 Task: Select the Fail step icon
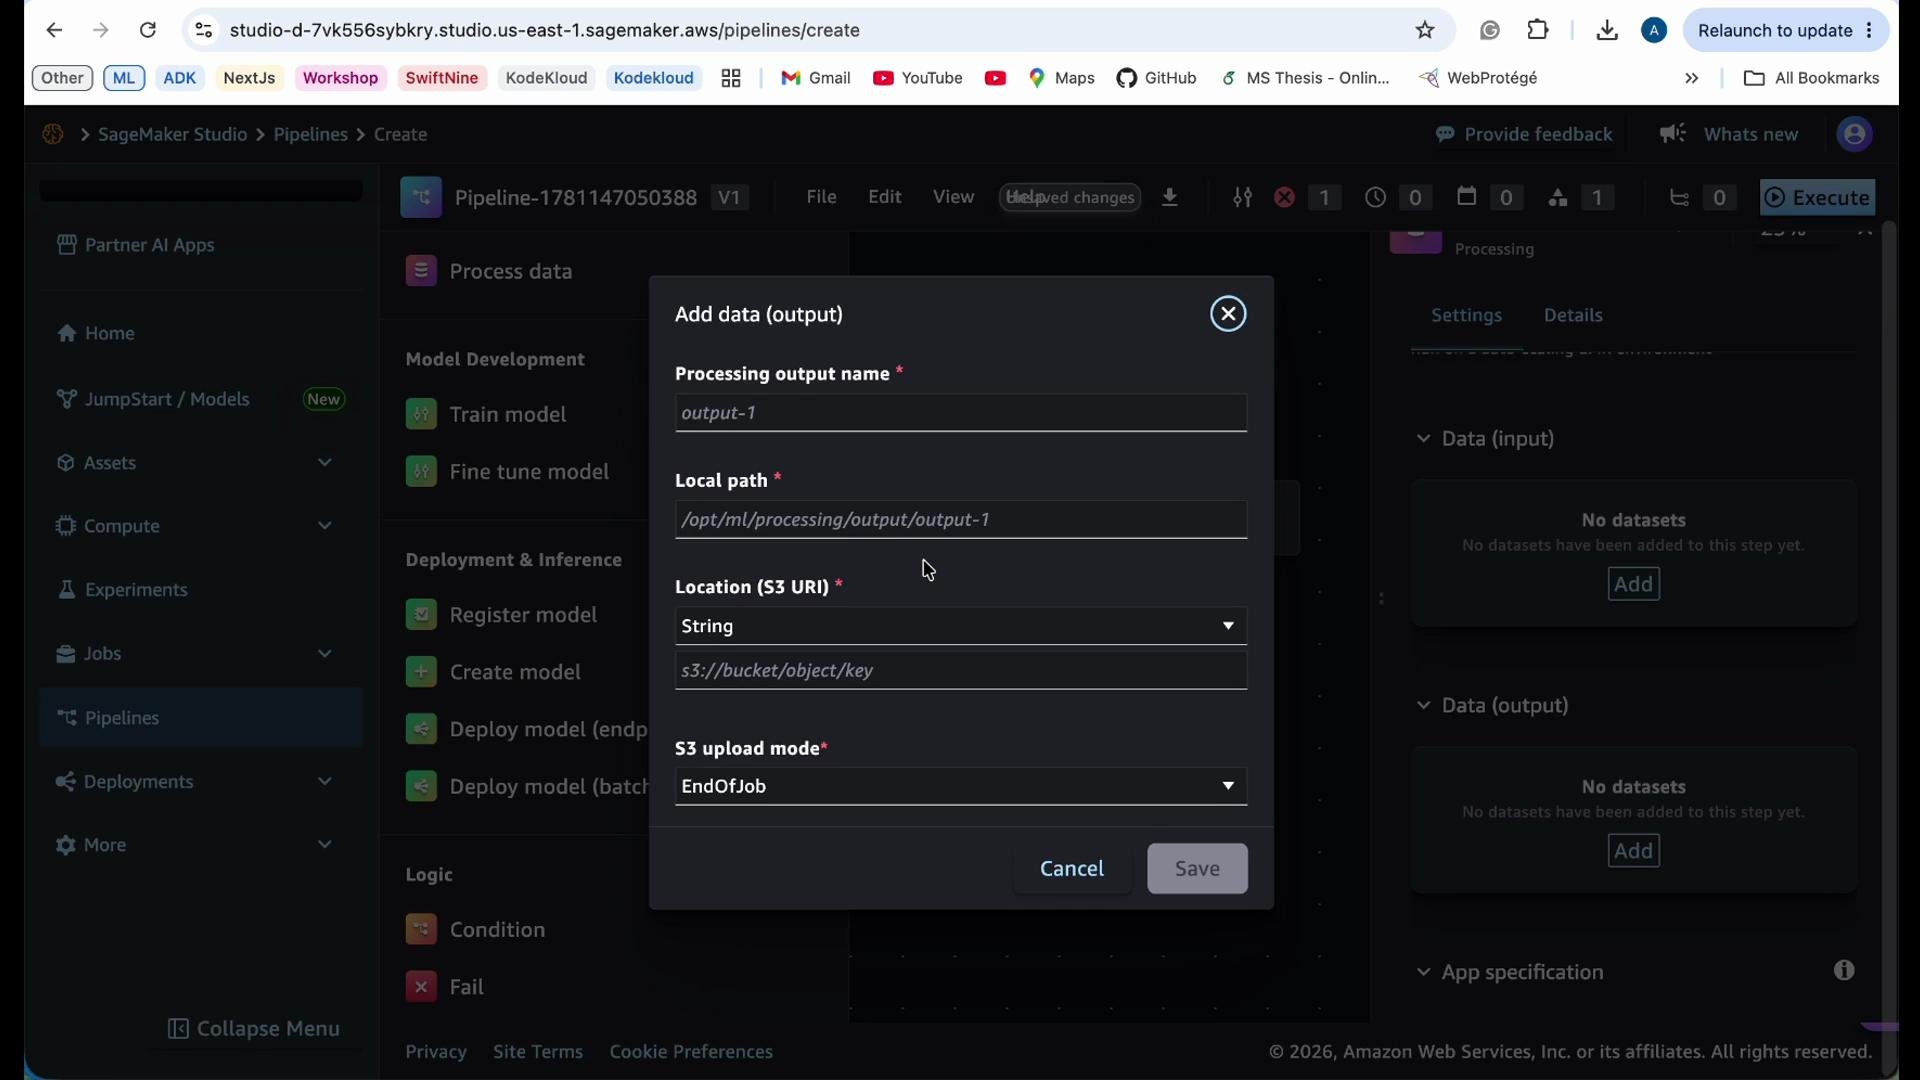(x=421, y=987)
